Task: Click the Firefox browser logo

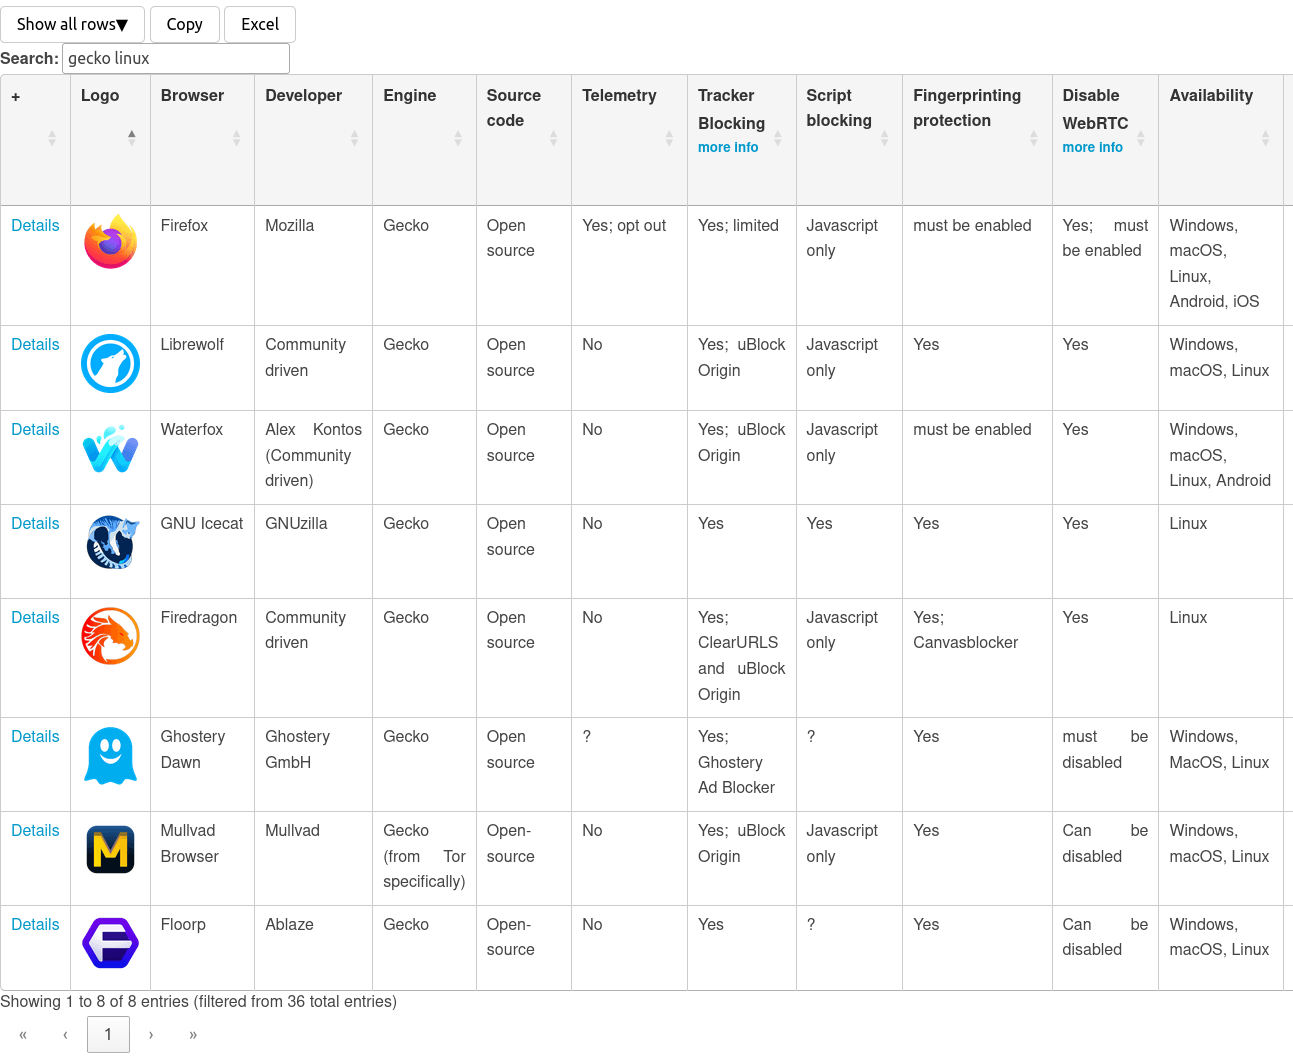Action: tap(110, 242)
